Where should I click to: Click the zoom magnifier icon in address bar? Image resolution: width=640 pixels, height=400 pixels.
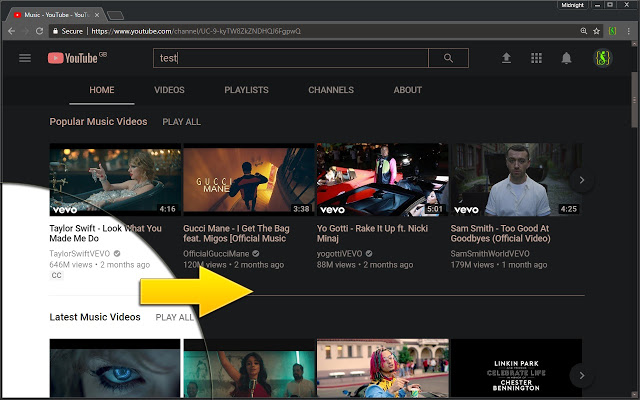click(x=584, y=31)
